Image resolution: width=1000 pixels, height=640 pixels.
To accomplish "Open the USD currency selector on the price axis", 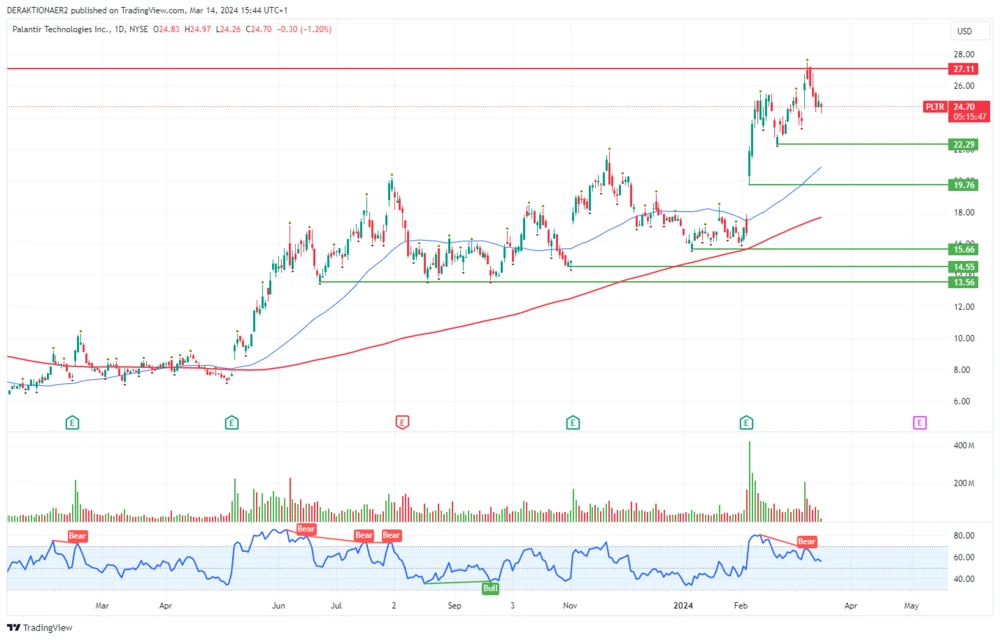I will point(965,31).
